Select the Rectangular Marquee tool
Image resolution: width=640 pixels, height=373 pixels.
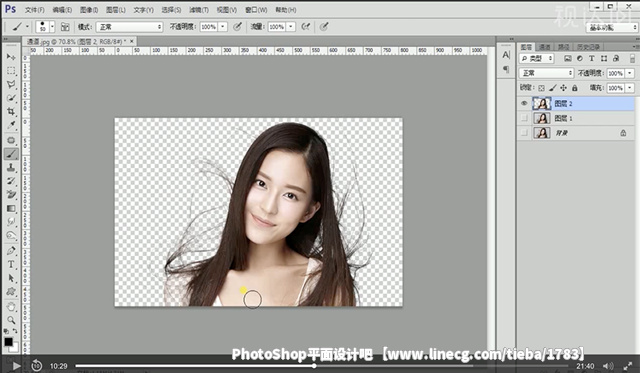11,70
